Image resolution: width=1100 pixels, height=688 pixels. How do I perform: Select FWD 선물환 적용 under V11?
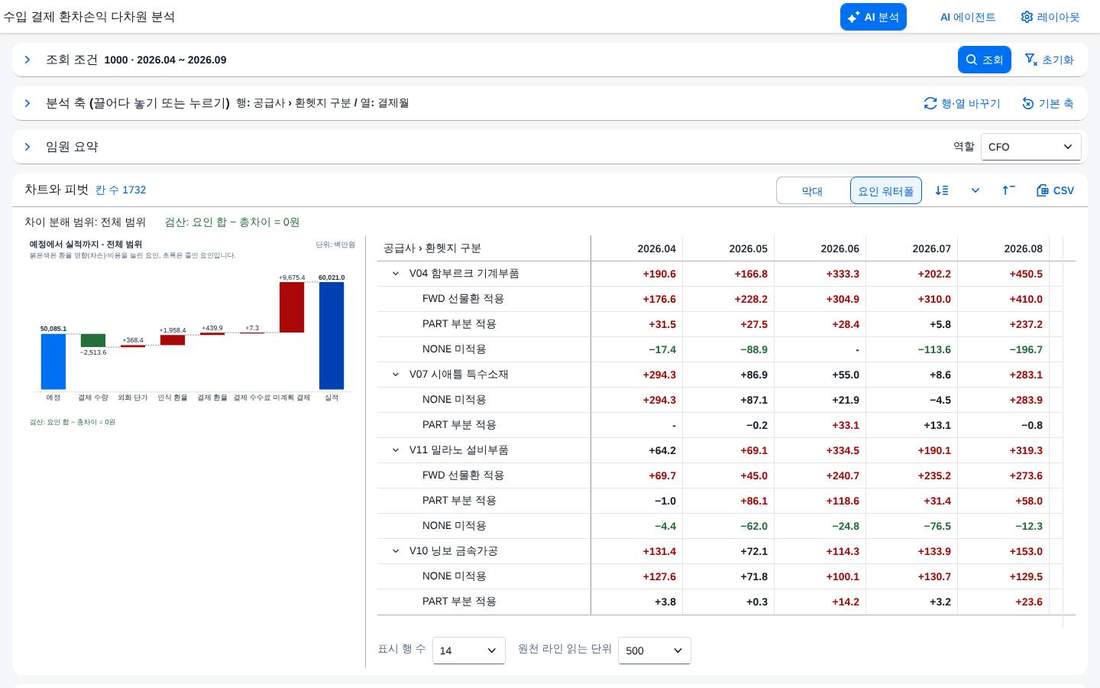[463, 475]
